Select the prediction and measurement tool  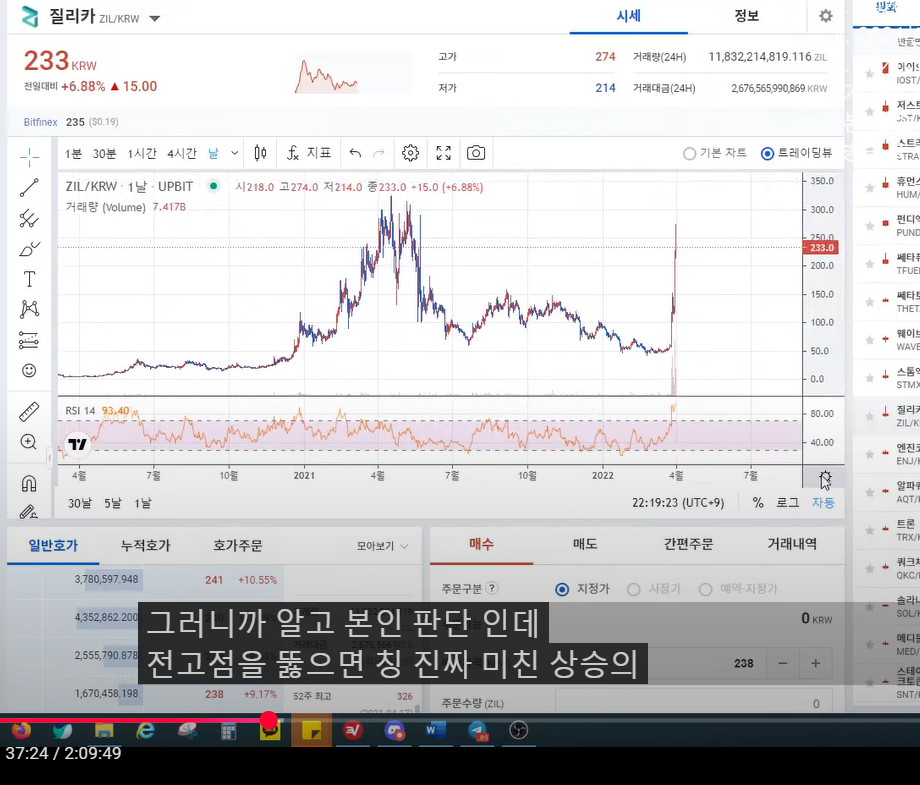click(29, 340)
